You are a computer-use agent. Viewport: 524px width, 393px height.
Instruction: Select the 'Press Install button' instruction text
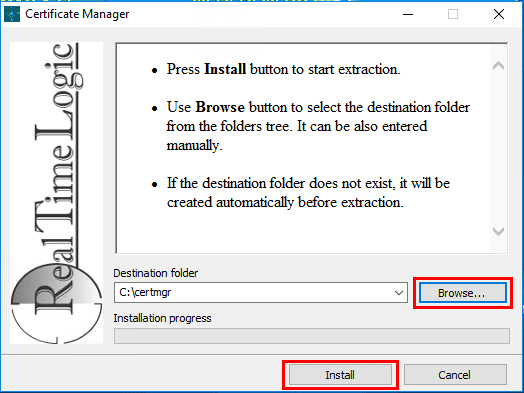(283, 69)
